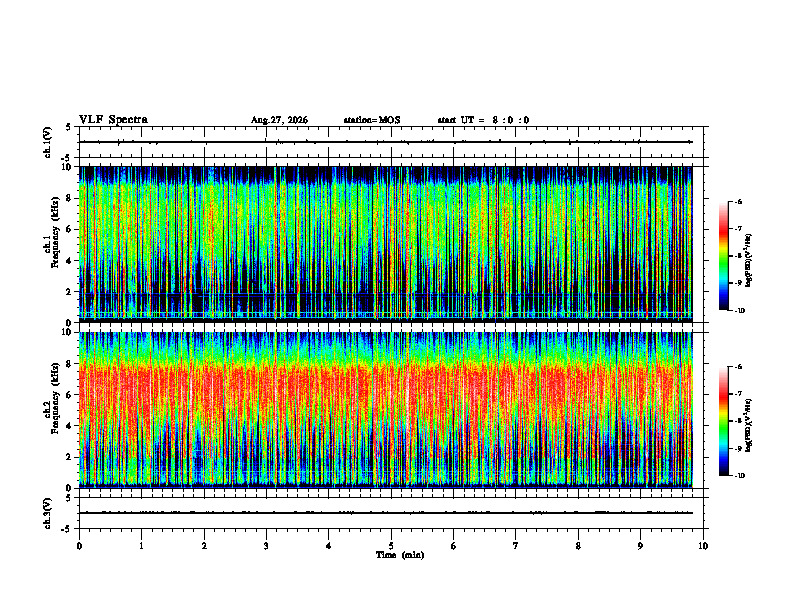The image size is (792, 612).
Task: Click the VLF Spectra plot title
Action: (x=113, y=120)
